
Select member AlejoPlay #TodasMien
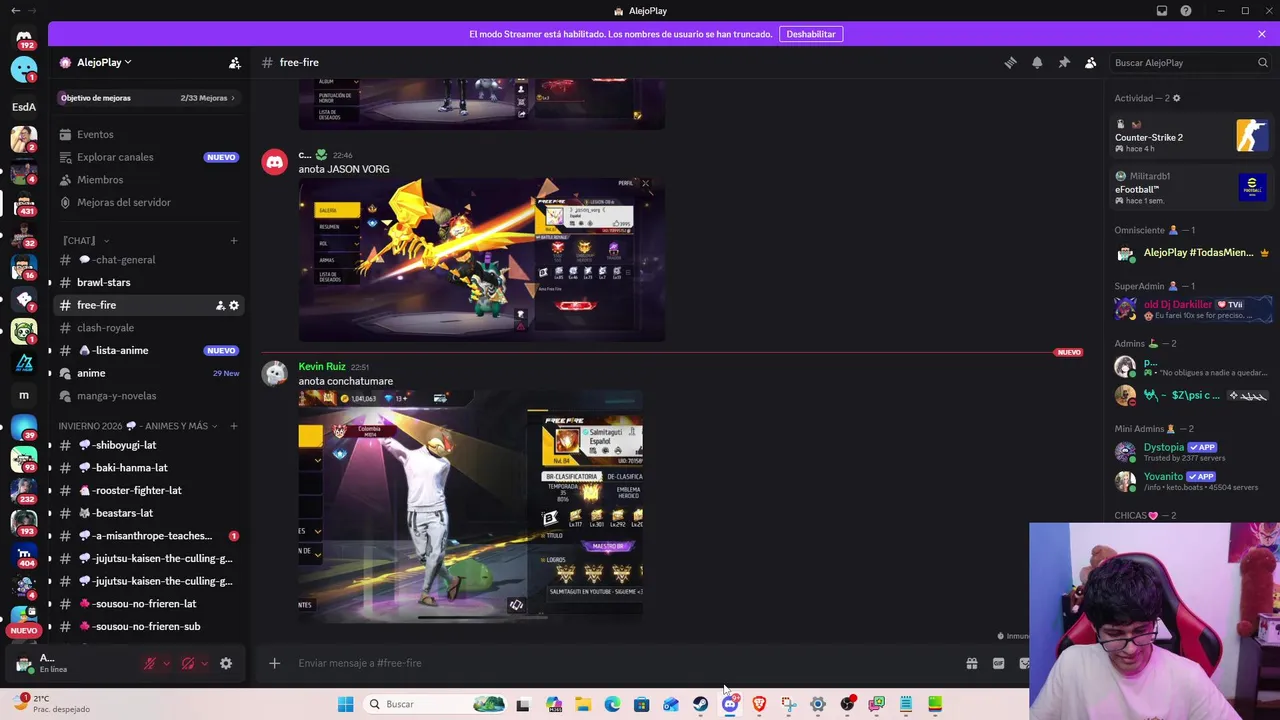pyautogui.click(x=1192, y=253)
